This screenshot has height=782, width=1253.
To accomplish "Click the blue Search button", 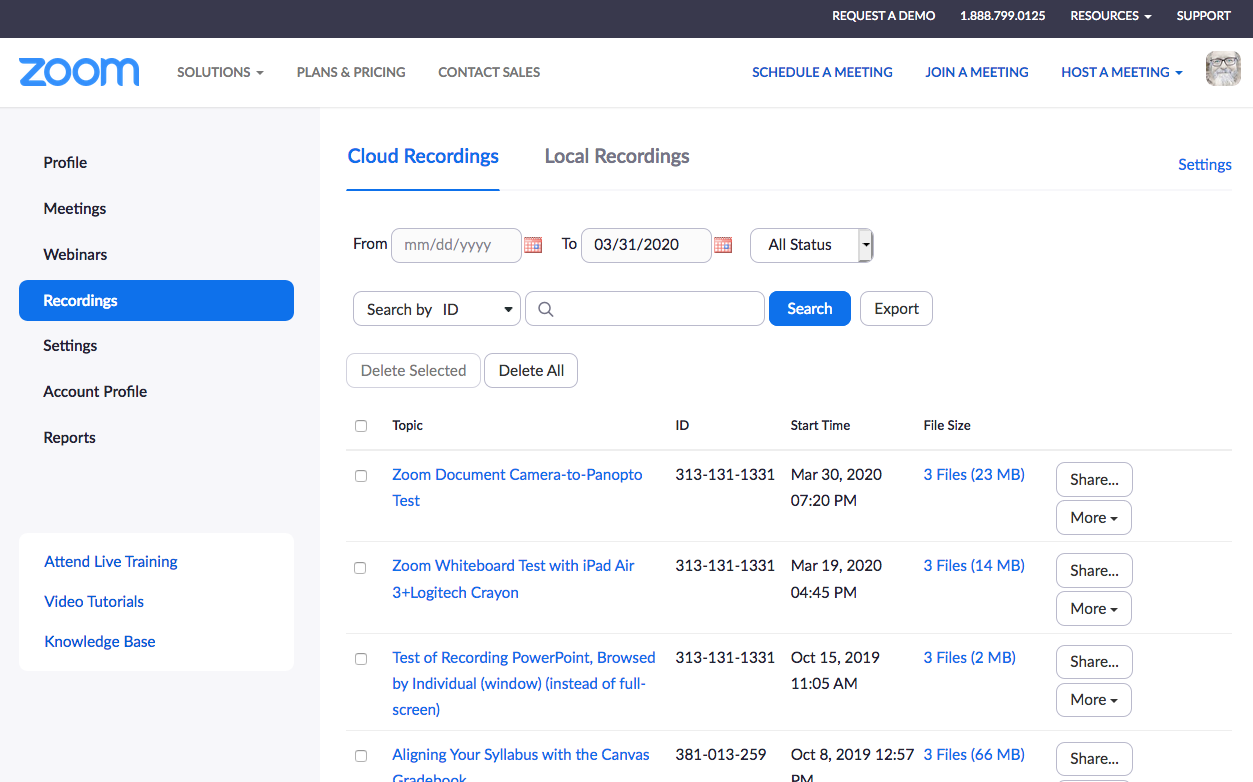I will [809, 309].
